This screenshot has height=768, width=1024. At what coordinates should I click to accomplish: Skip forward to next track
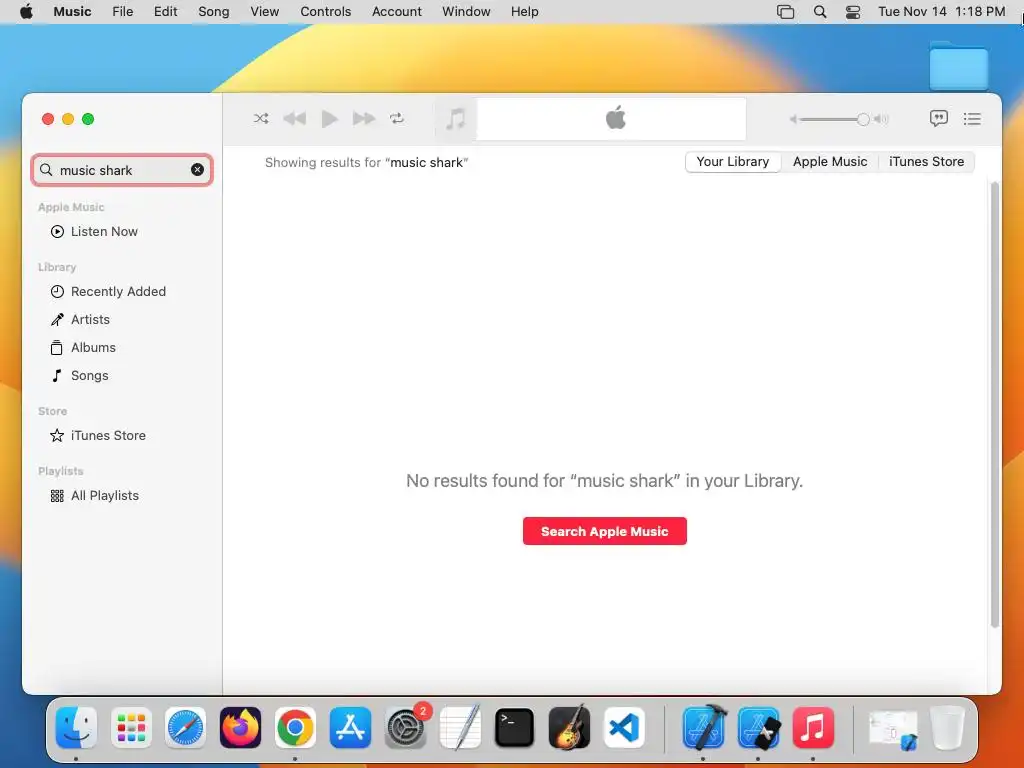tap(364, 118)
